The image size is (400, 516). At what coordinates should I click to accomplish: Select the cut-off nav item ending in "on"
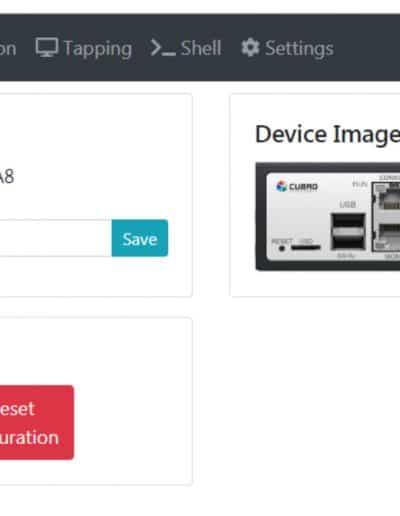click(8, 49)
